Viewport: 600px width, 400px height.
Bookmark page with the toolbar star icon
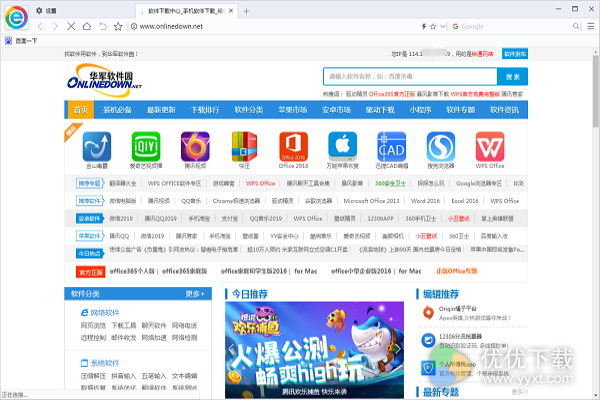pos(118,26)
